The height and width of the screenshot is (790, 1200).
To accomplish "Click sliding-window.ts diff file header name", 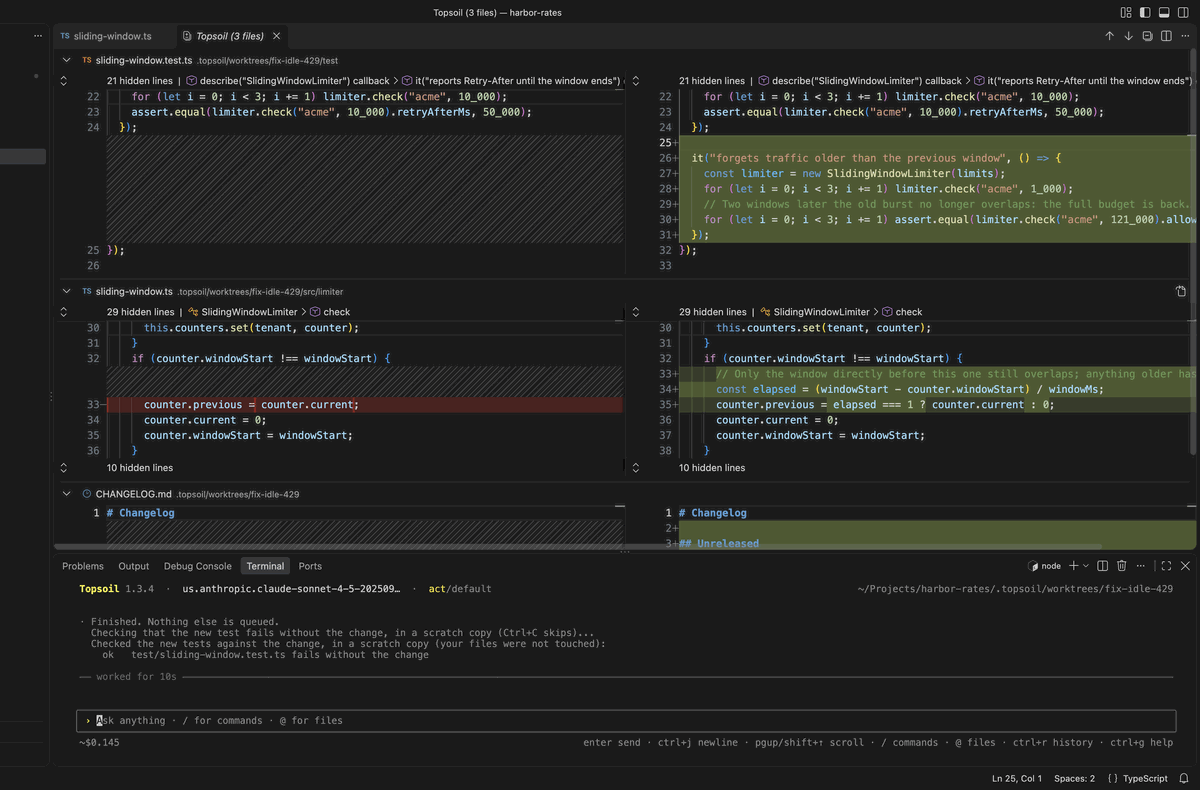I will [x=135, y=291].
